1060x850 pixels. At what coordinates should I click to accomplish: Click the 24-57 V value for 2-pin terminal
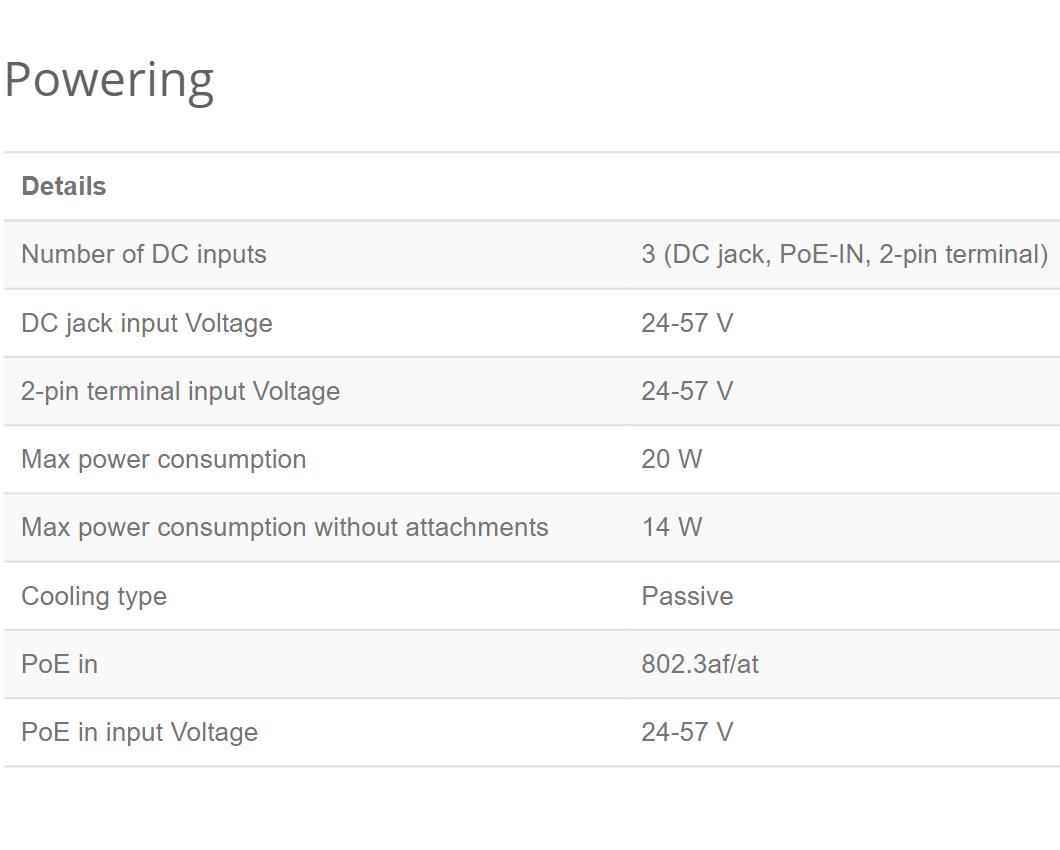click(687, 391)
